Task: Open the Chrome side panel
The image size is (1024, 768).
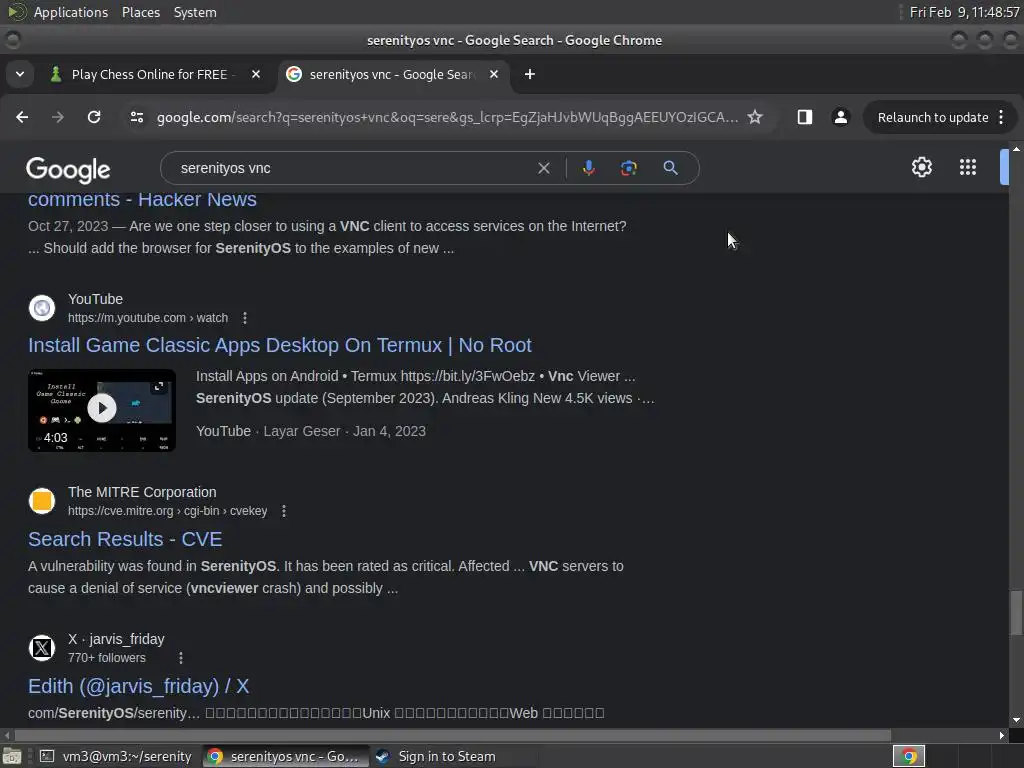Action: pyautogui.click(x=805, y=117)
